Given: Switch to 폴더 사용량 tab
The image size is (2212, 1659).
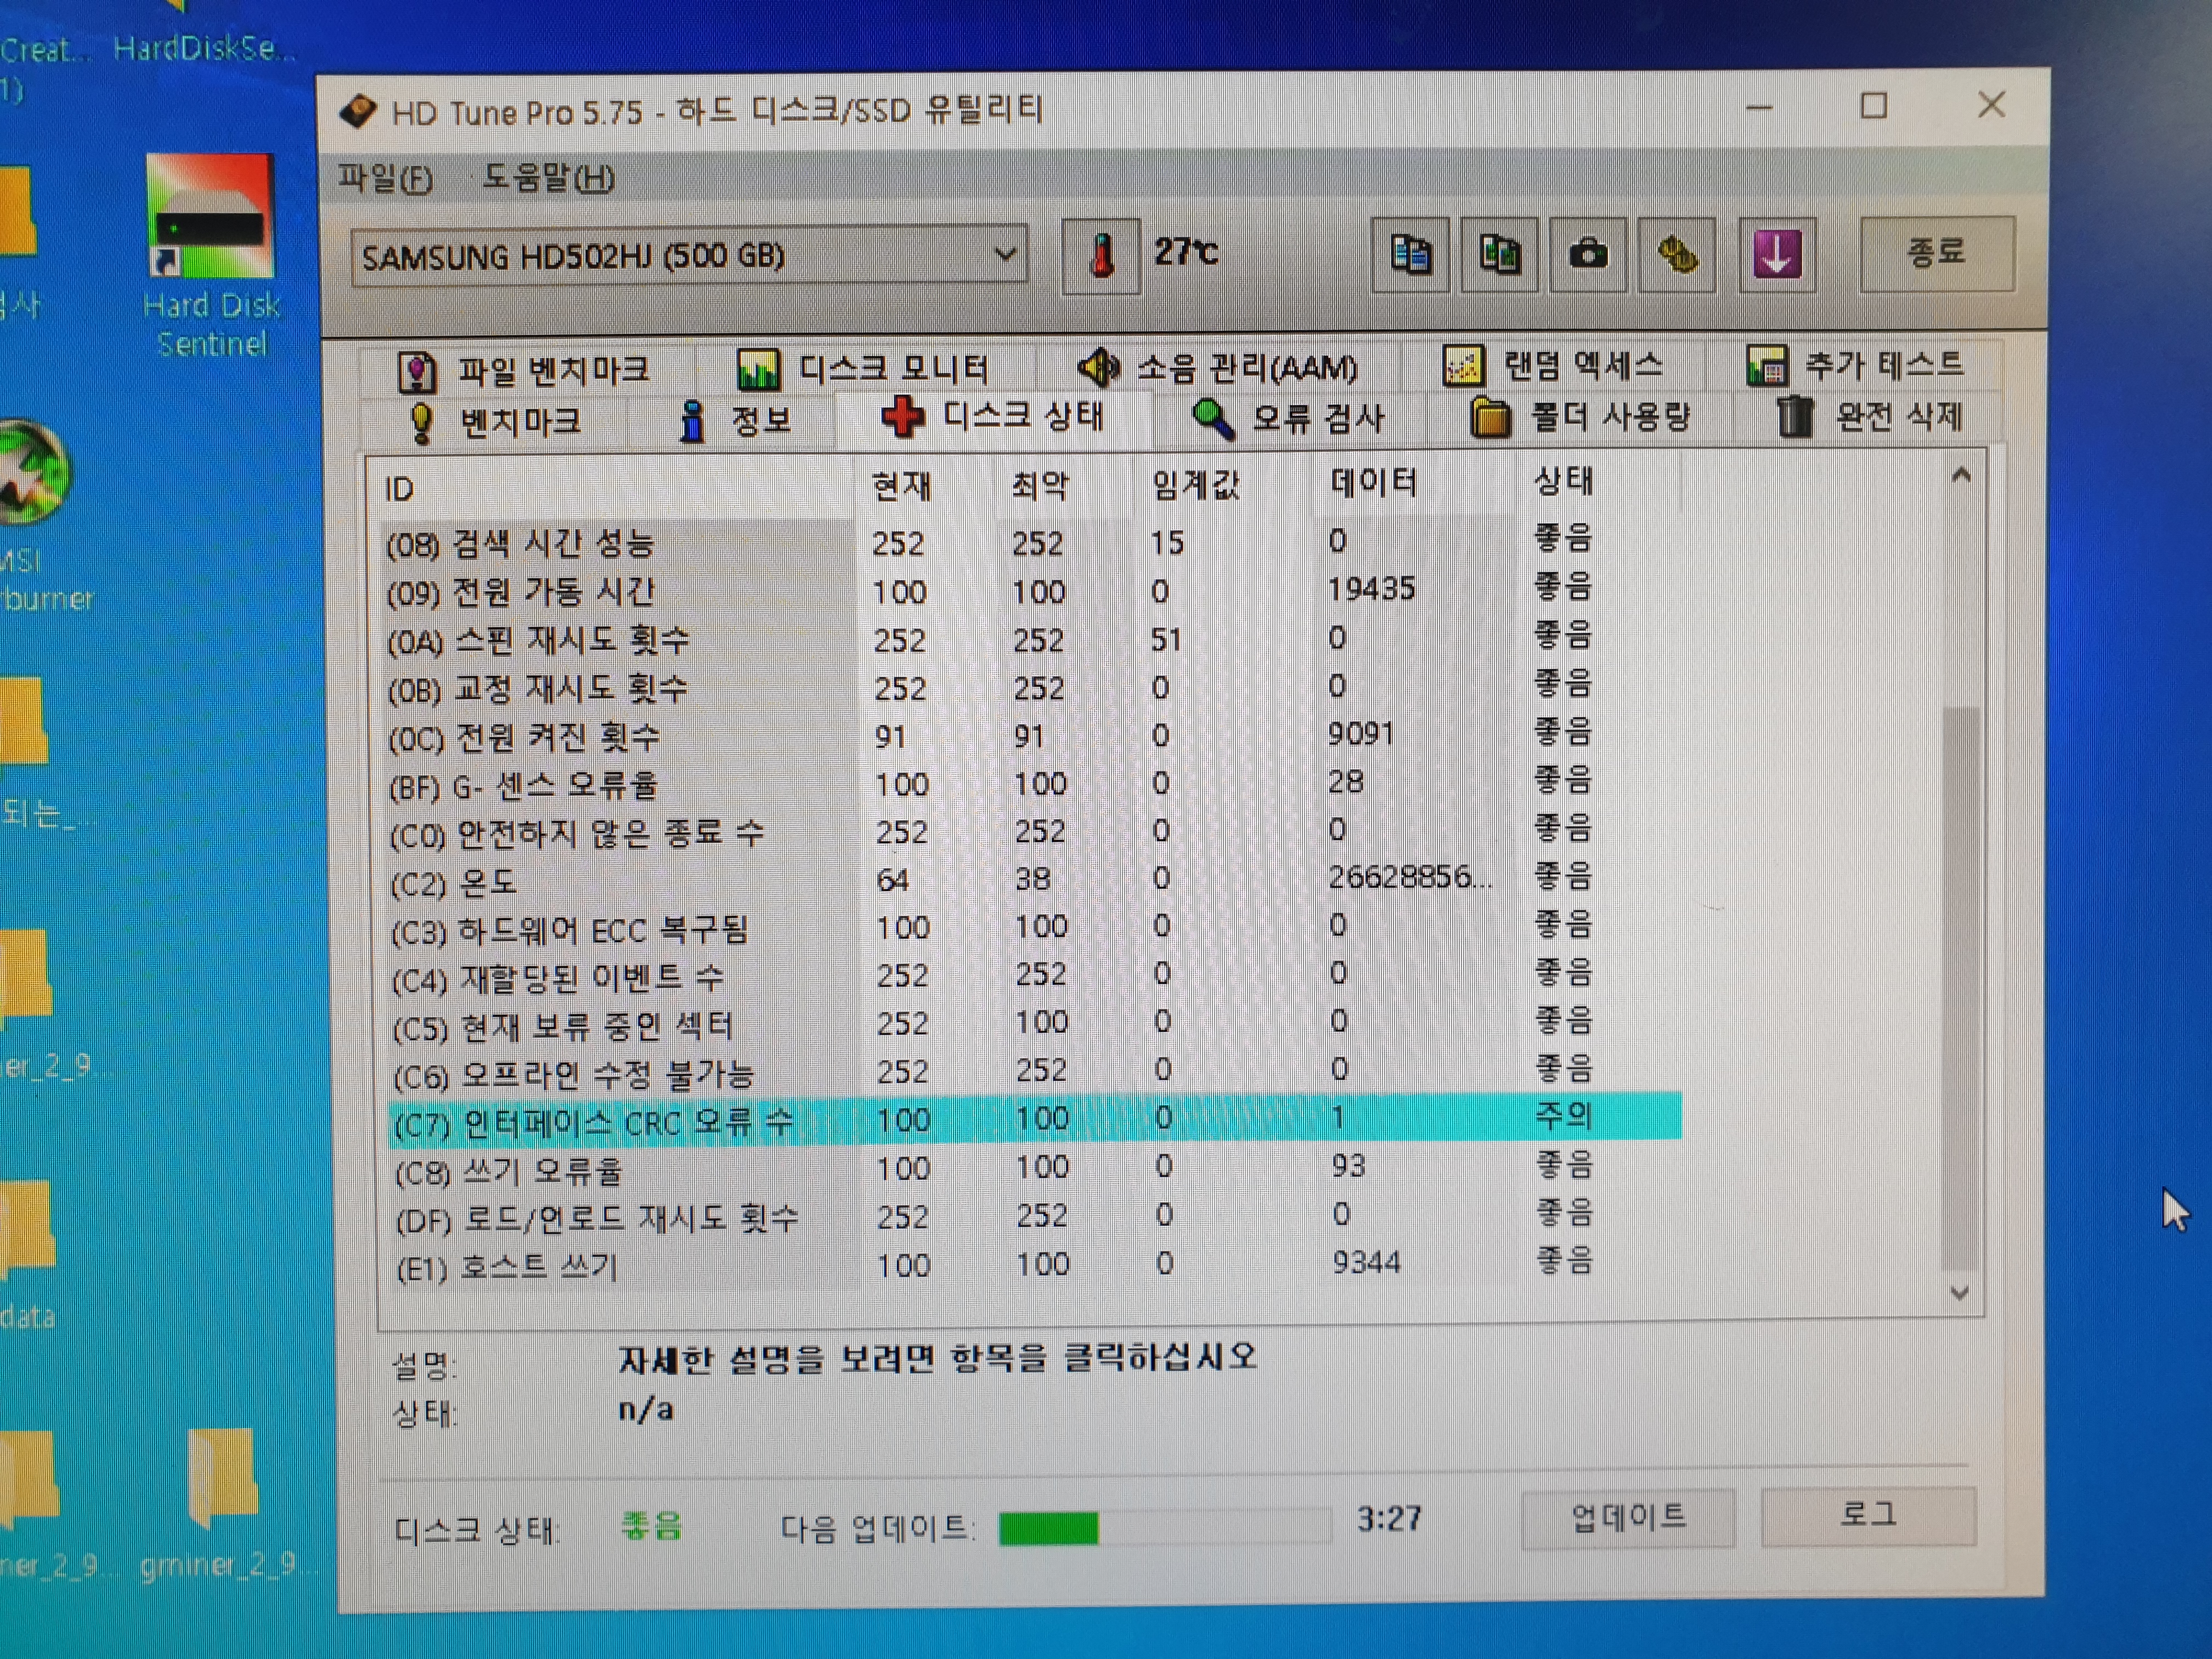Looking at the screenshot, I should pyautogui.click(x=1581, y=416).
